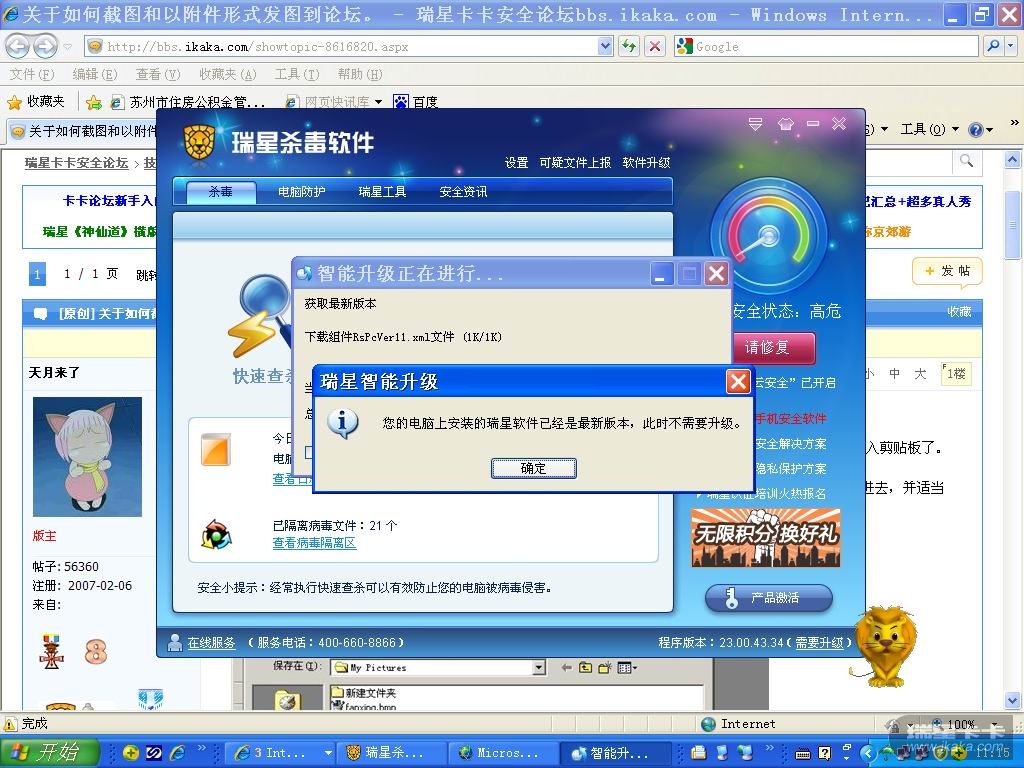Screen dimensions: 1024x768
Task: Click the quarantine recycle icon
Action: tap(216, 535)
